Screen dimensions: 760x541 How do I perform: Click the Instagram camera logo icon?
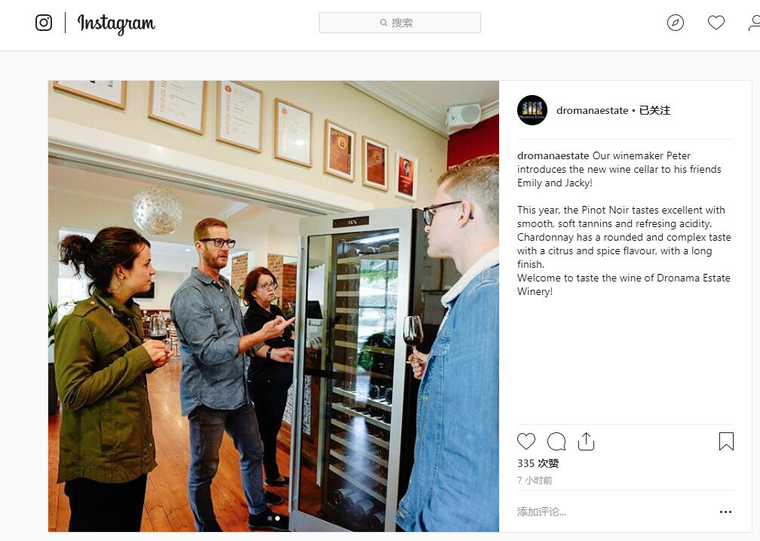point(44,23)
